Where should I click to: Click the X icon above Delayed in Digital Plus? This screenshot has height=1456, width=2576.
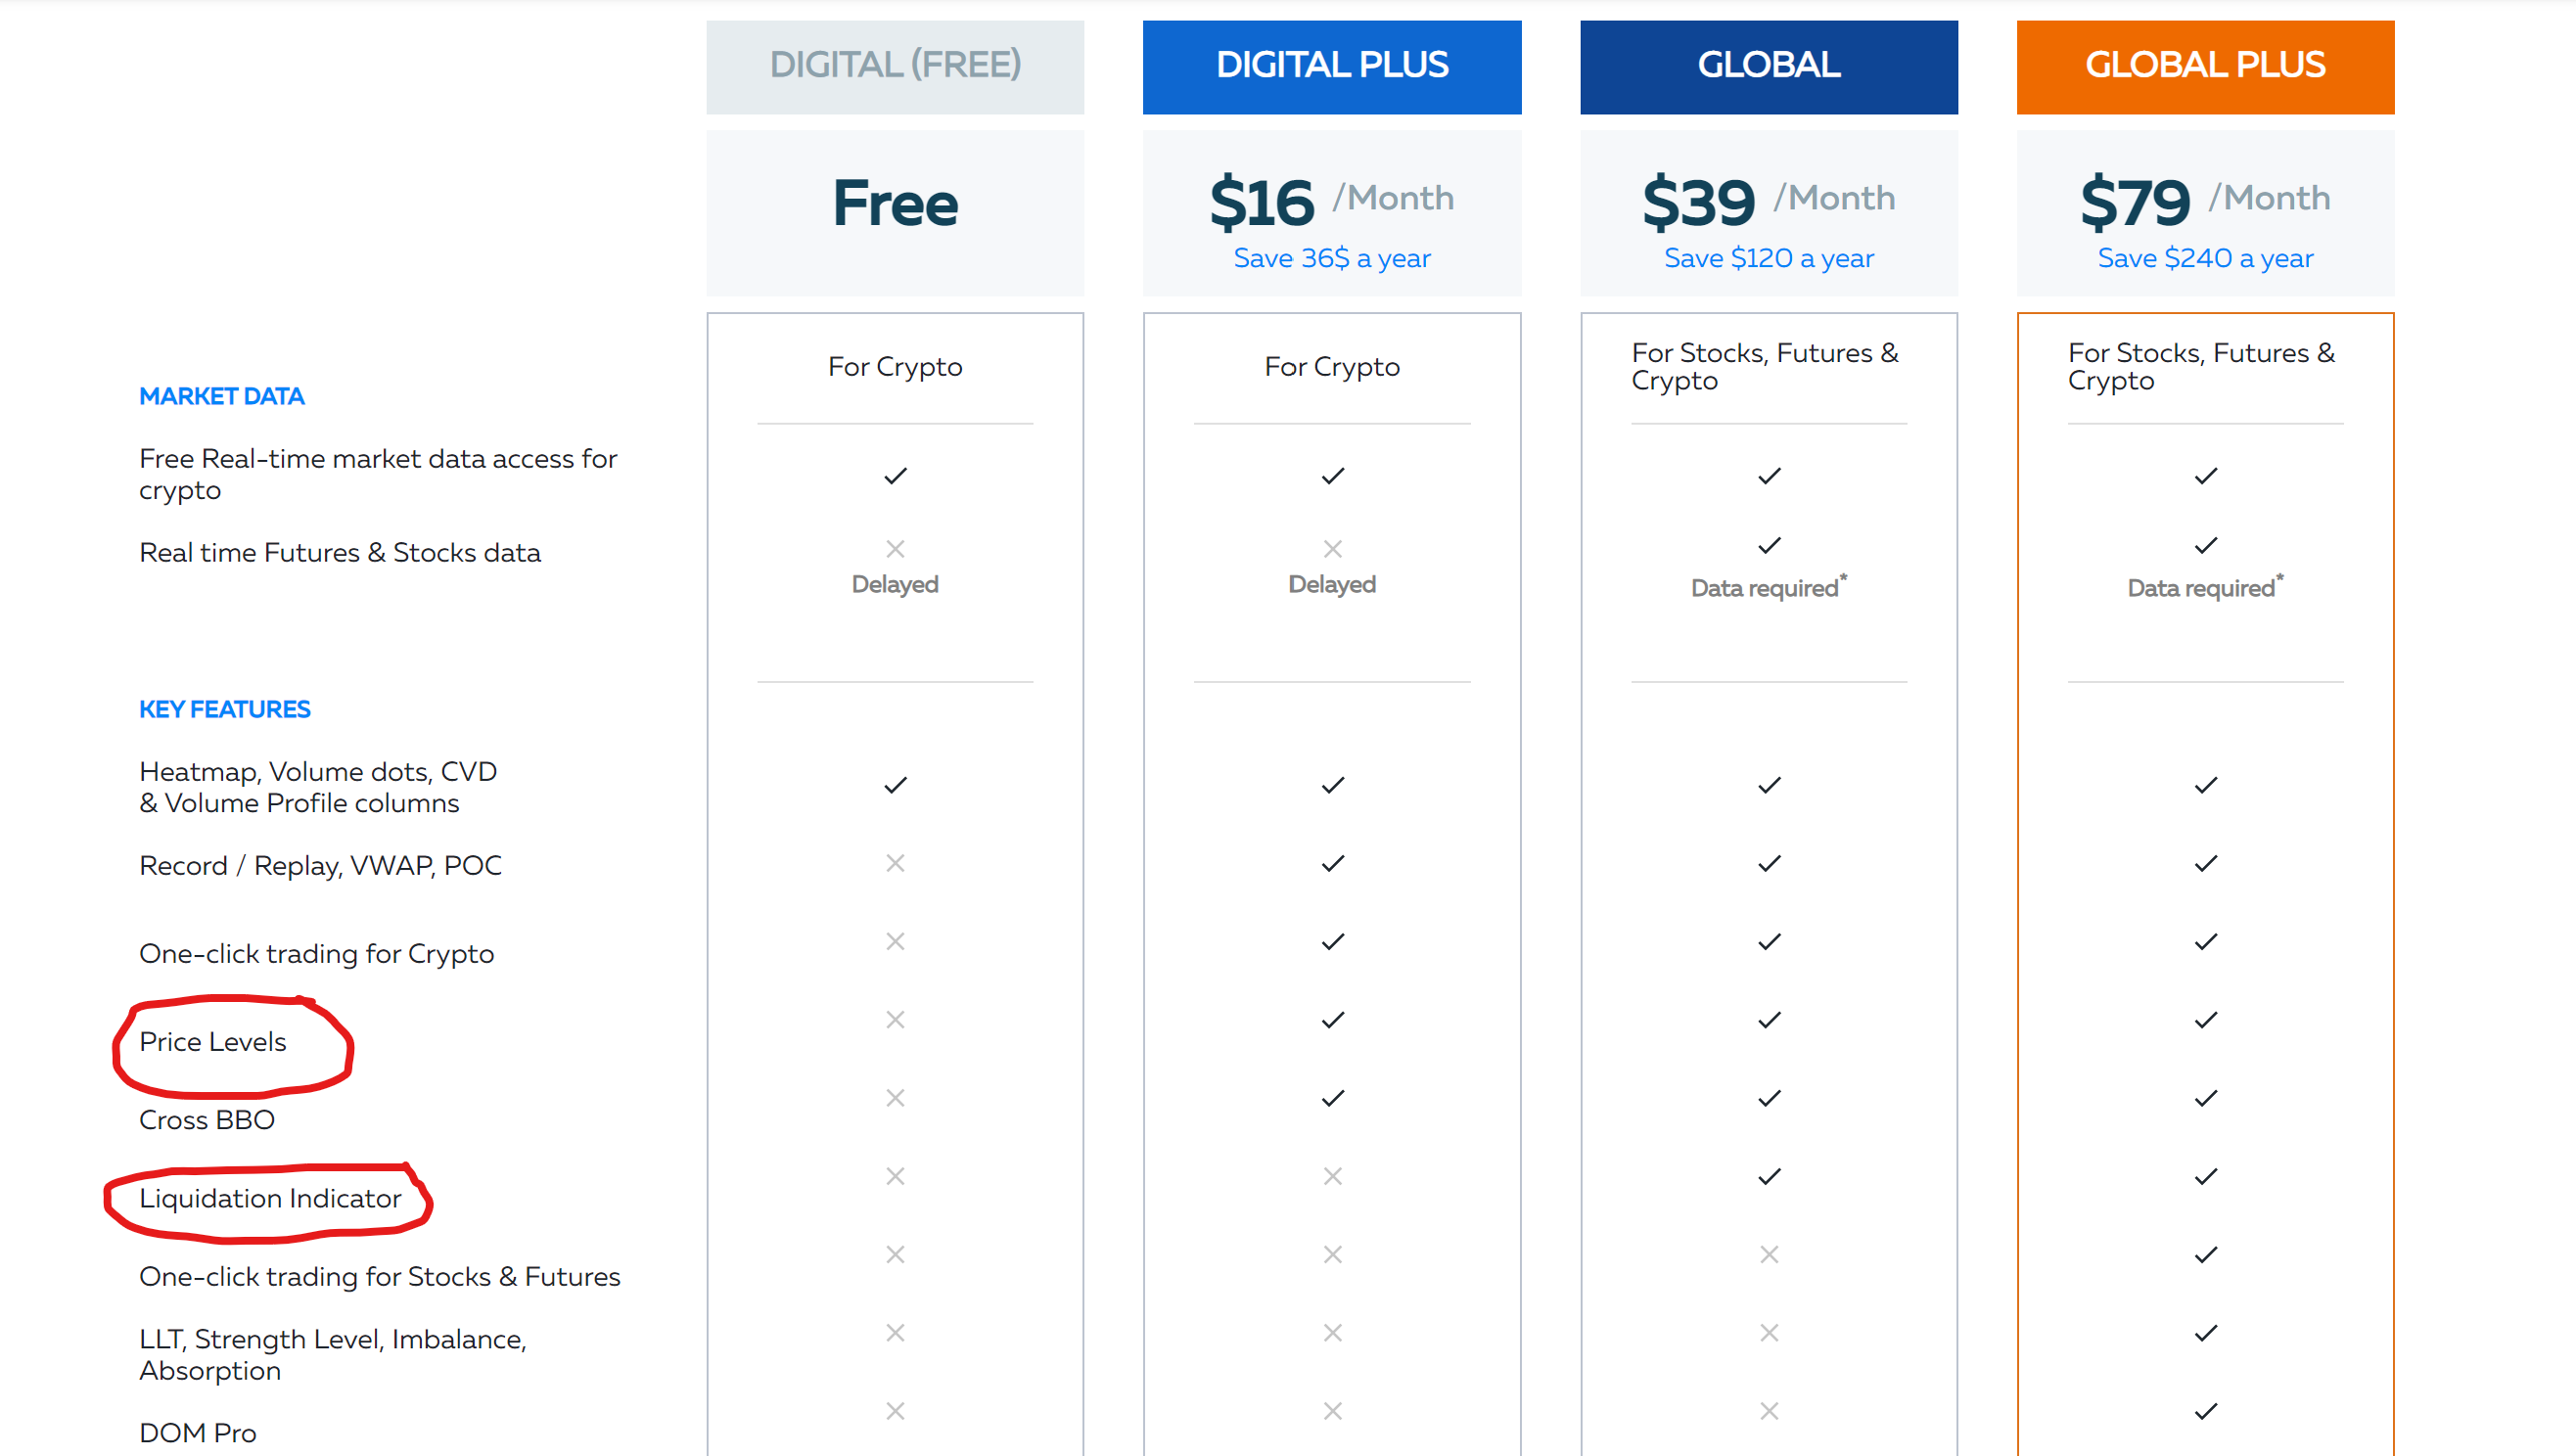[1332, 548]
